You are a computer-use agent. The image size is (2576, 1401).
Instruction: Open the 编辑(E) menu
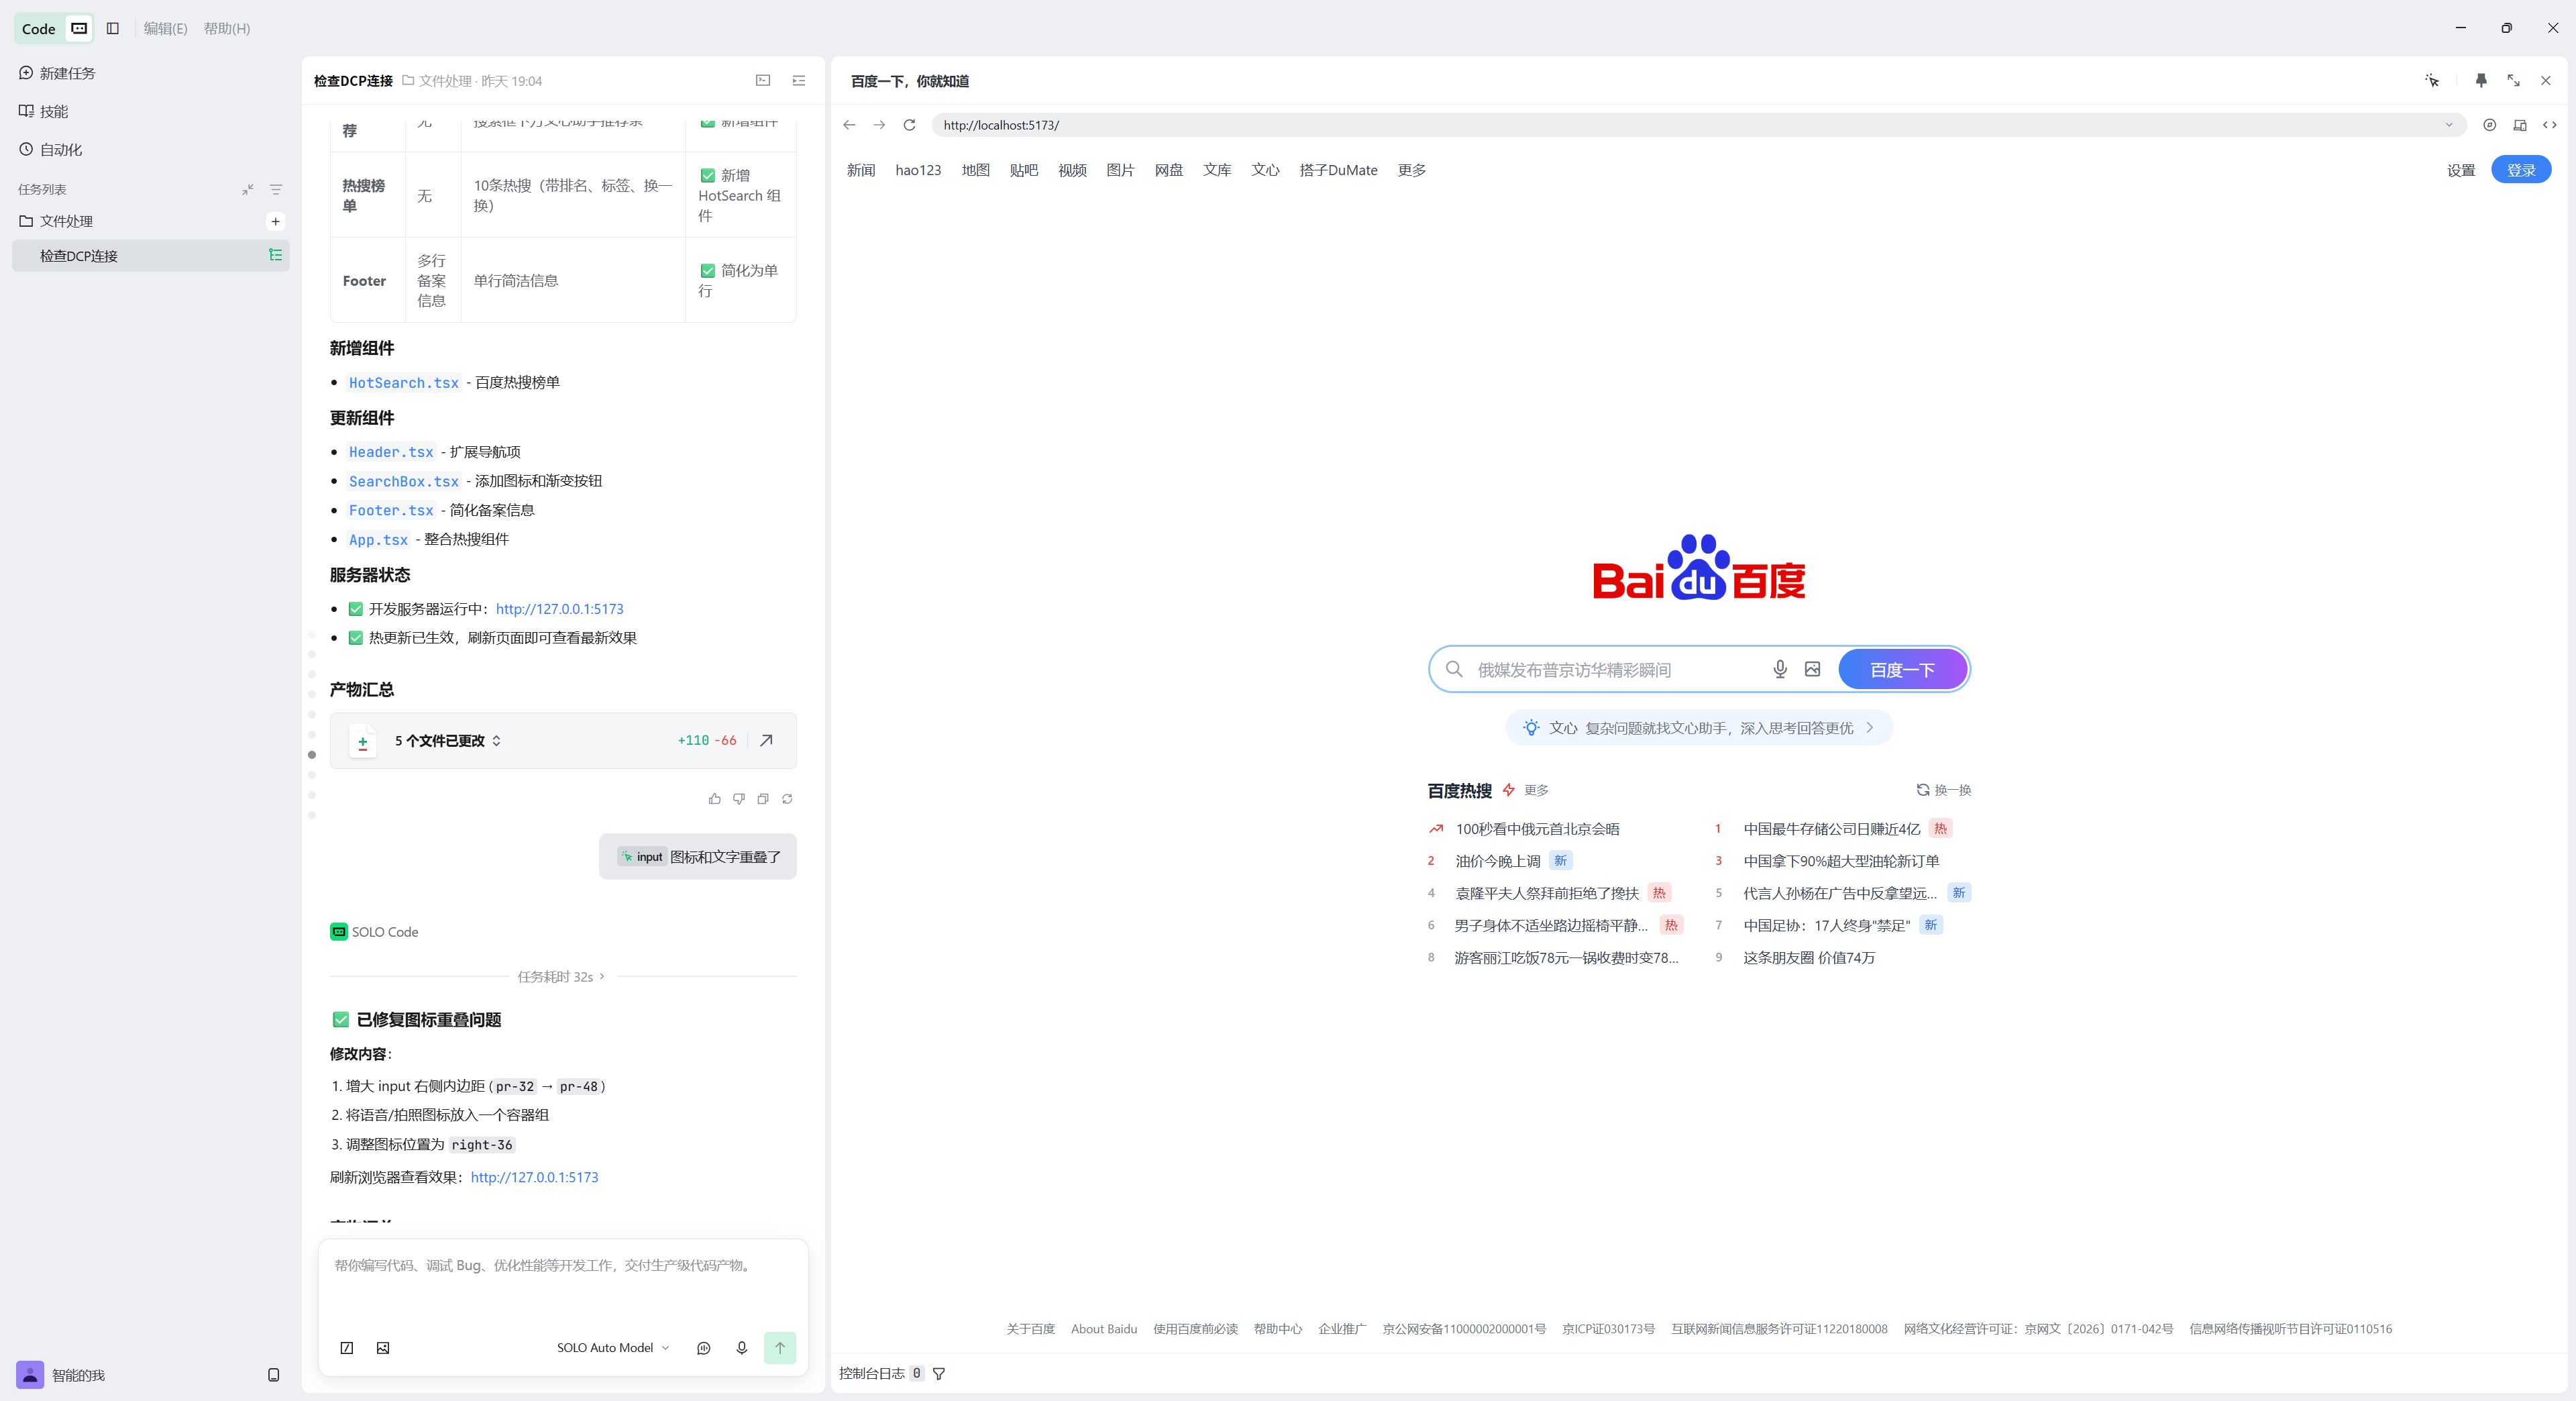pyautogui.click(x=165, y=28)
